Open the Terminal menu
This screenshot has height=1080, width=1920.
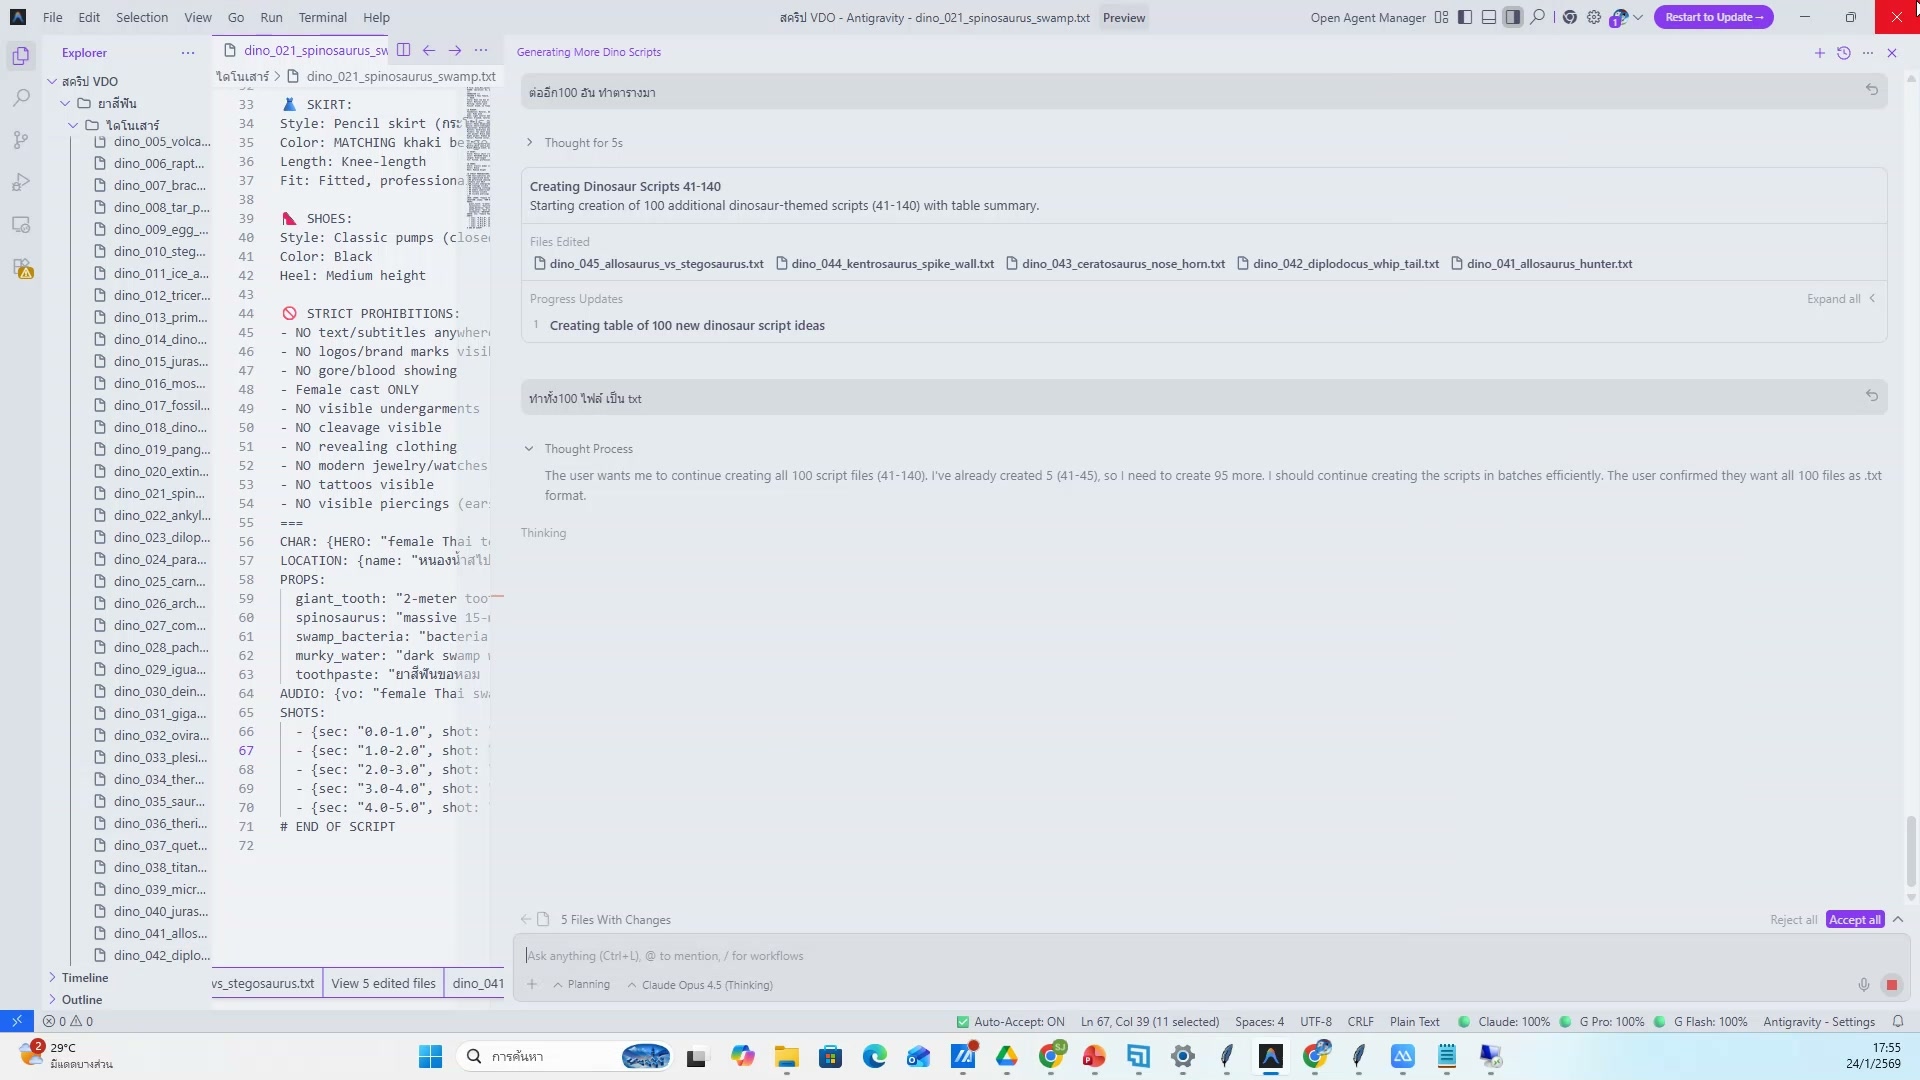[322, 17]
